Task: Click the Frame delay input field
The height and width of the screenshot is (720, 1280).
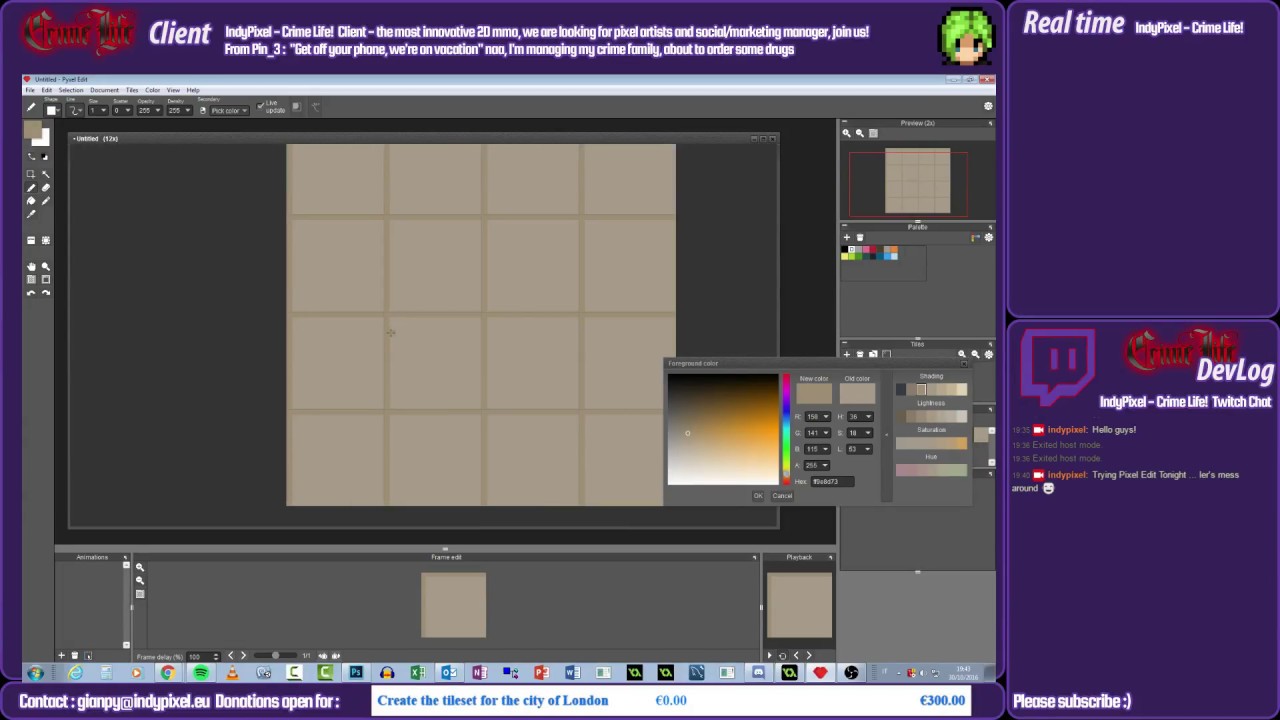Action: pyautogui.click(x=203, y=657)
